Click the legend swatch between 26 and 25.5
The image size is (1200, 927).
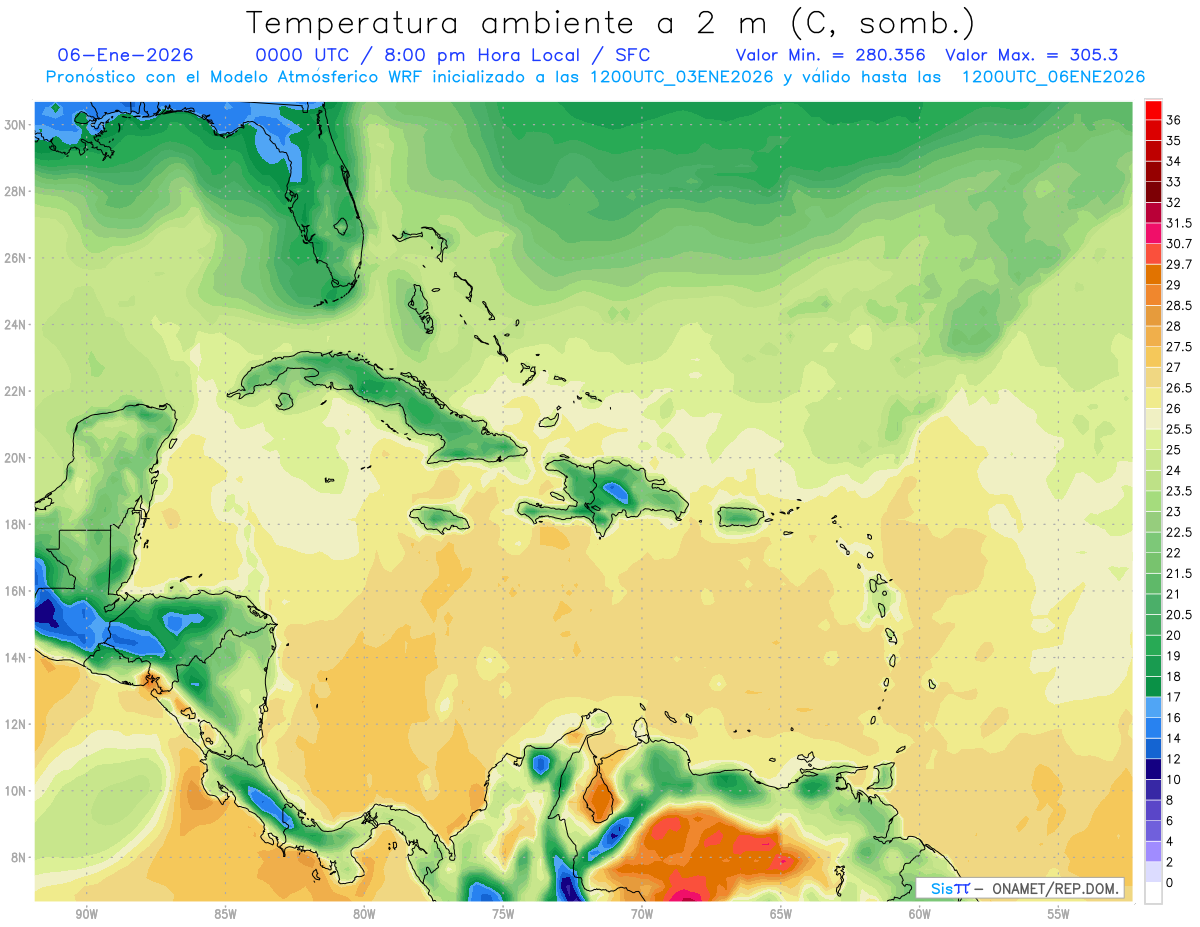pyautogui.click(x=1153, y=419)
